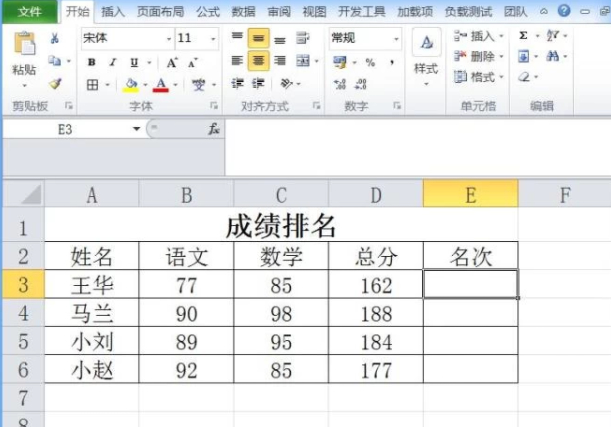Minimize the ribbon caret icon
The height and width of the screenshot is (427, 611).
tap(543, 12)
